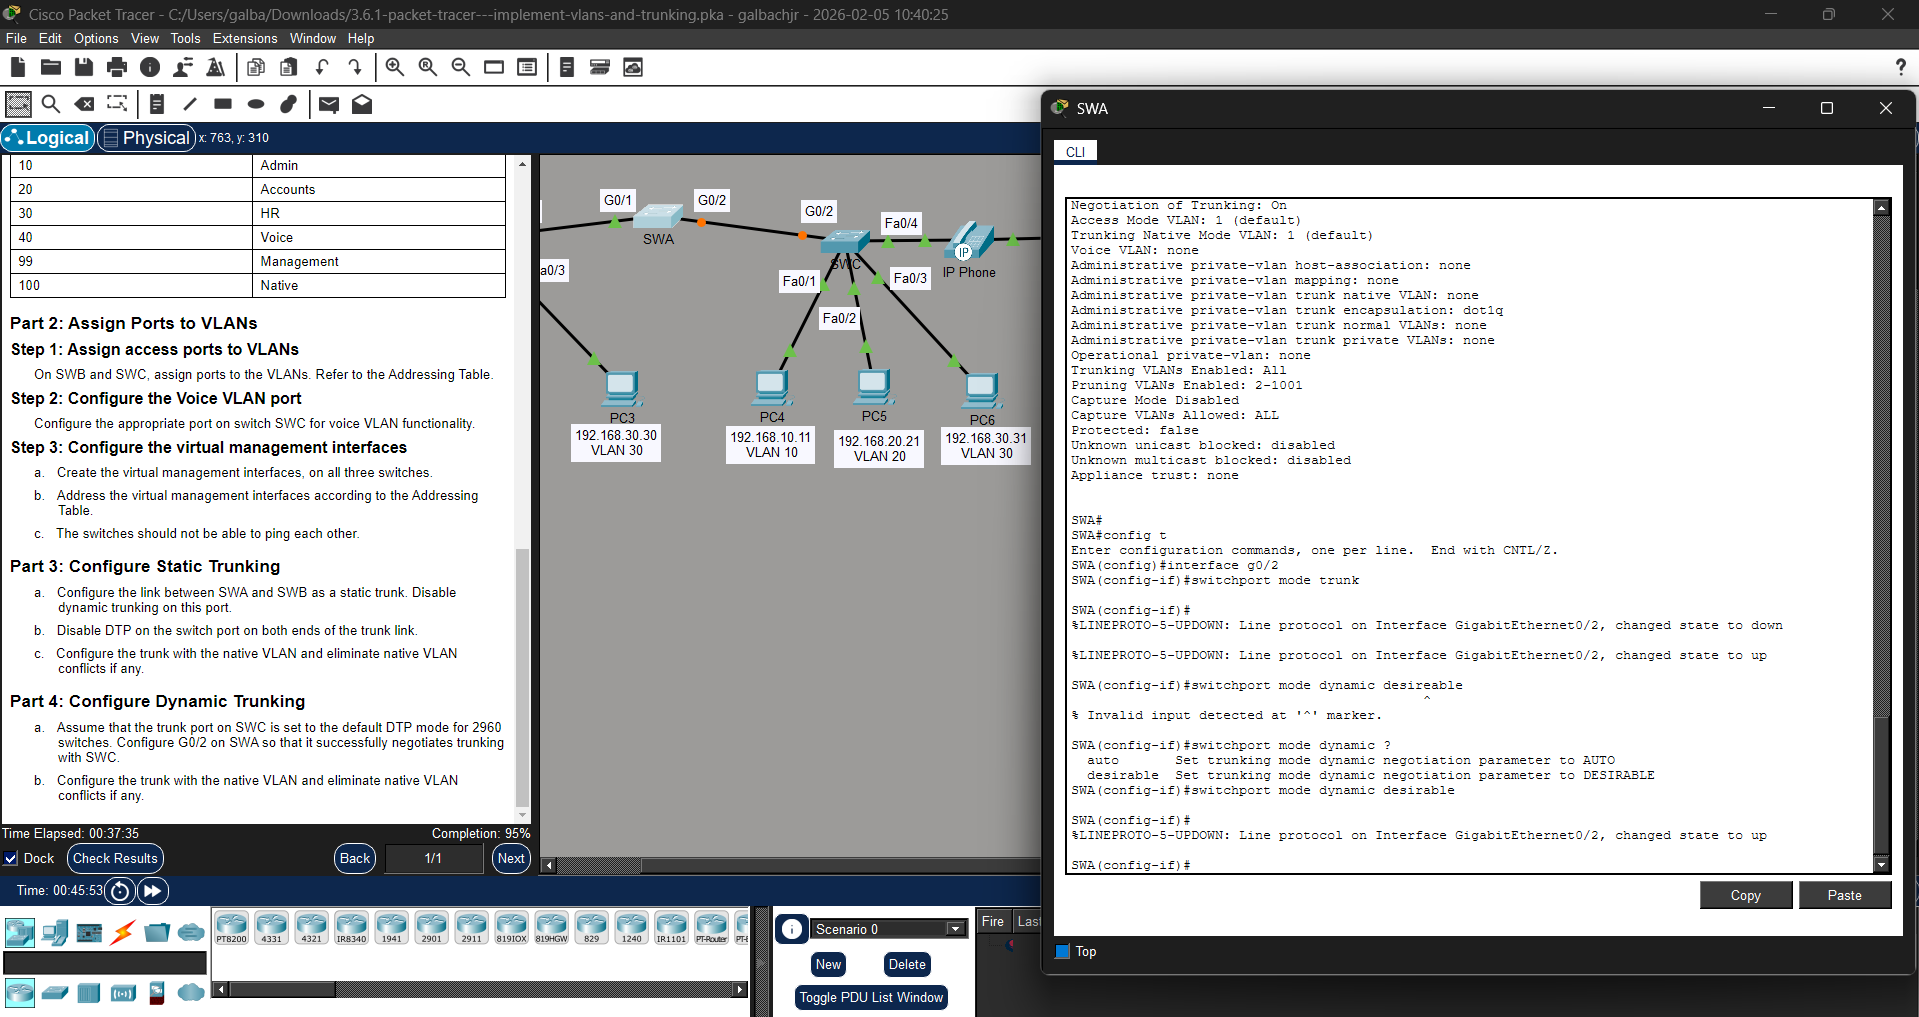Go to Next instruction page
The height and width of the screenshot is (1017, 1919).
coord(511,858)
